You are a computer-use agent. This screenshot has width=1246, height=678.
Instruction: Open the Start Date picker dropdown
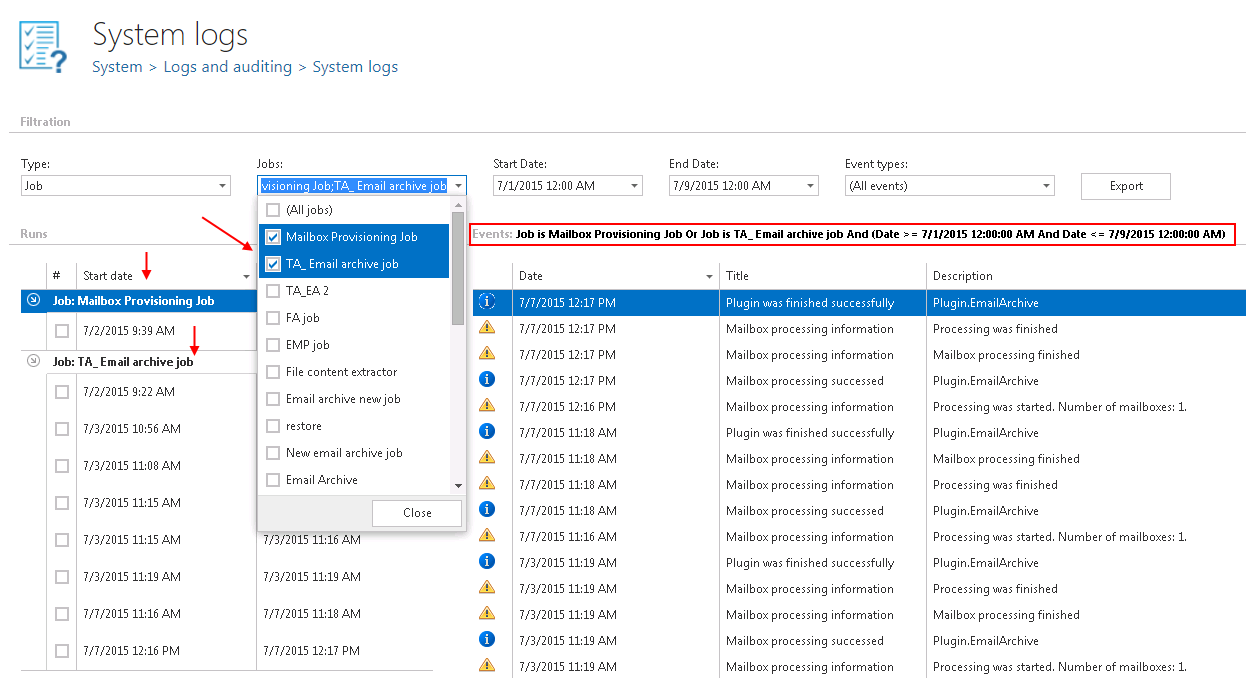[x=633, y=186]
